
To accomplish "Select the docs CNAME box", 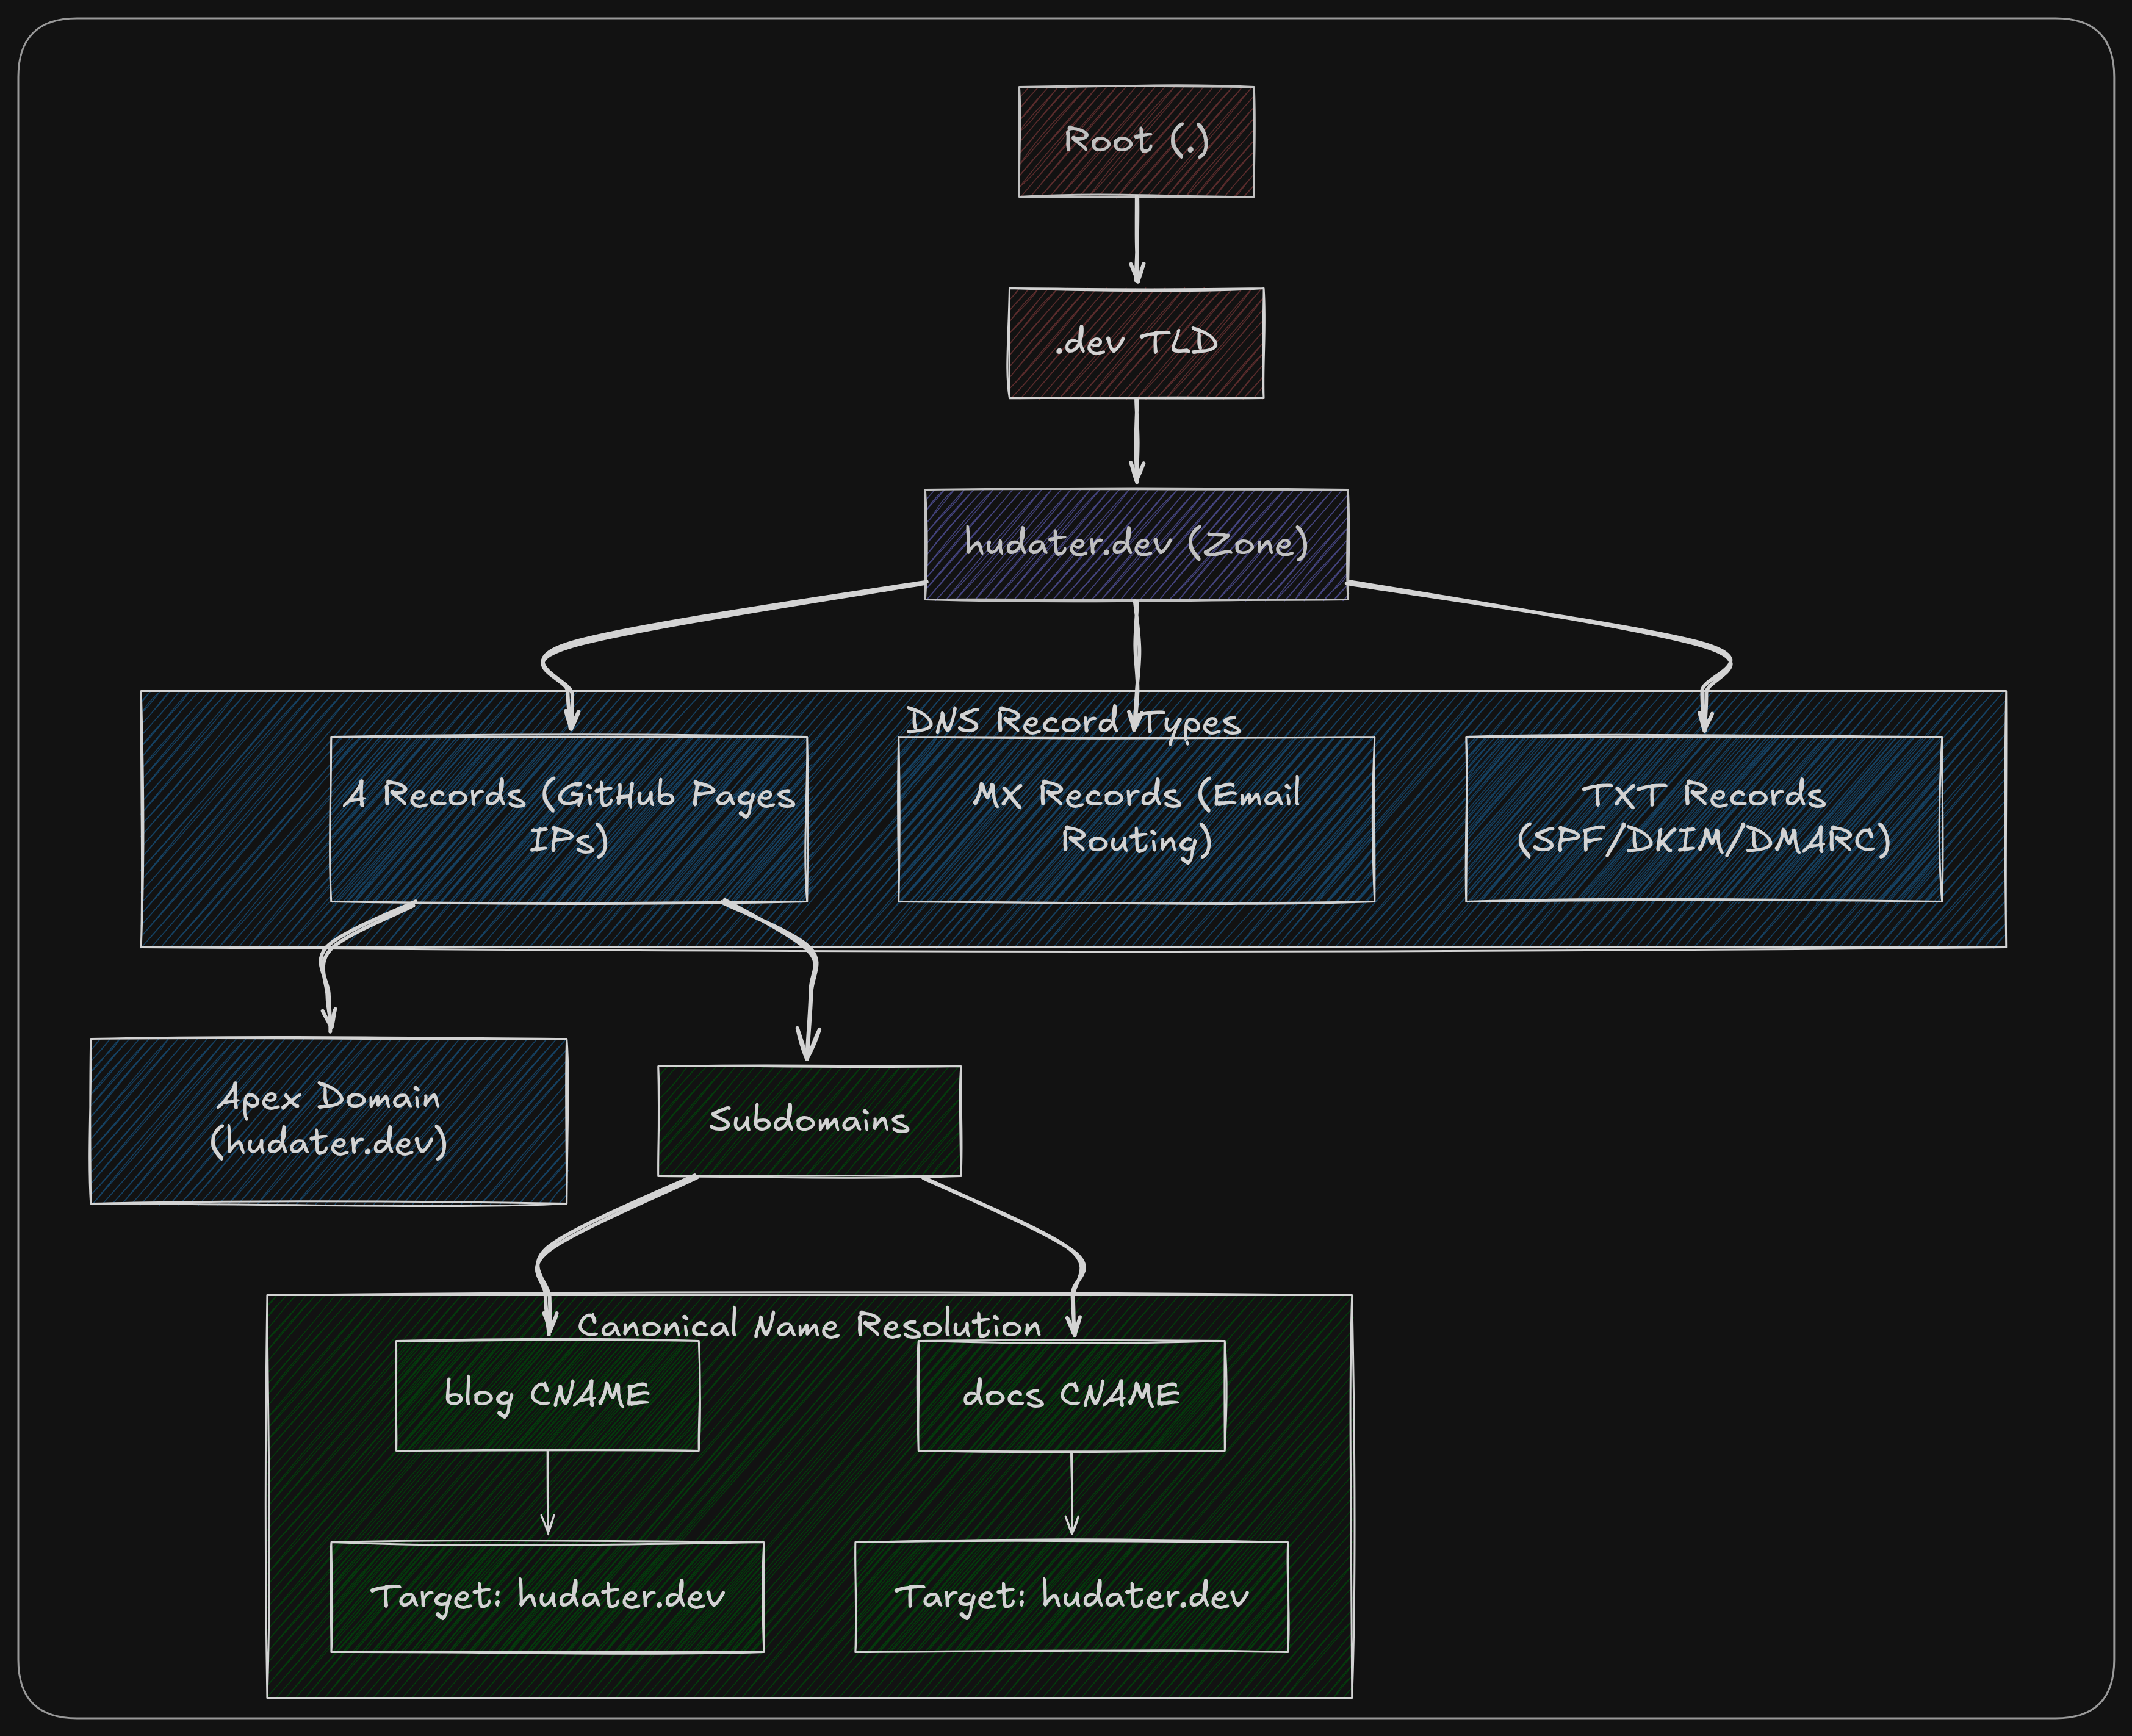I will (1071, 1394).
